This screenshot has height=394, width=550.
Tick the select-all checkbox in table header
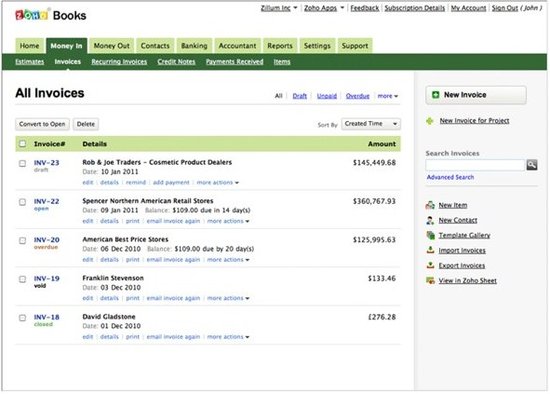[x=22, y=143]
